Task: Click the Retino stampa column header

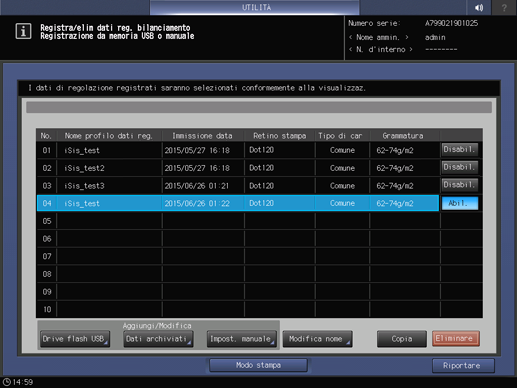Action: (280, 136)
